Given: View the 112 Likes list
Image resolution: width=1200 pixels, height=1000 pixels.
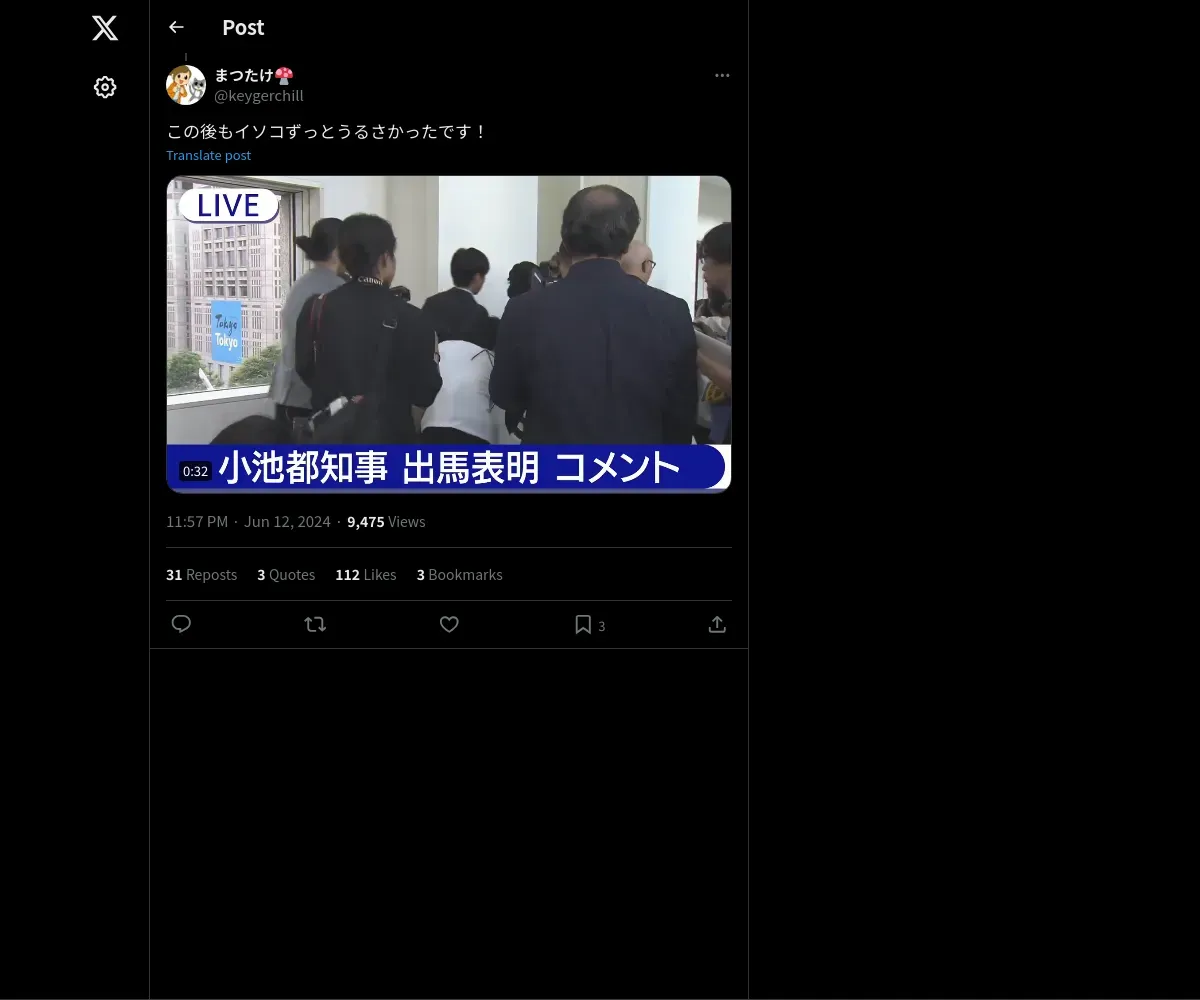Looking at the screenshot, I should [x=366, y=575].
